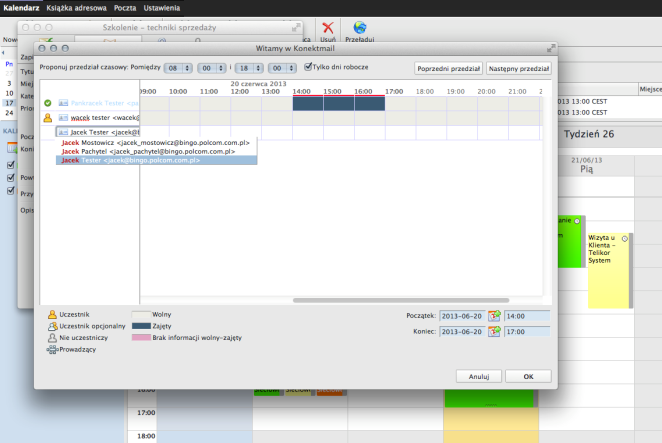This screenshot has height=443, width=662.
Task: Click the Uczestnik opcjonalny legend icon
Action: (x=52, y=326)
